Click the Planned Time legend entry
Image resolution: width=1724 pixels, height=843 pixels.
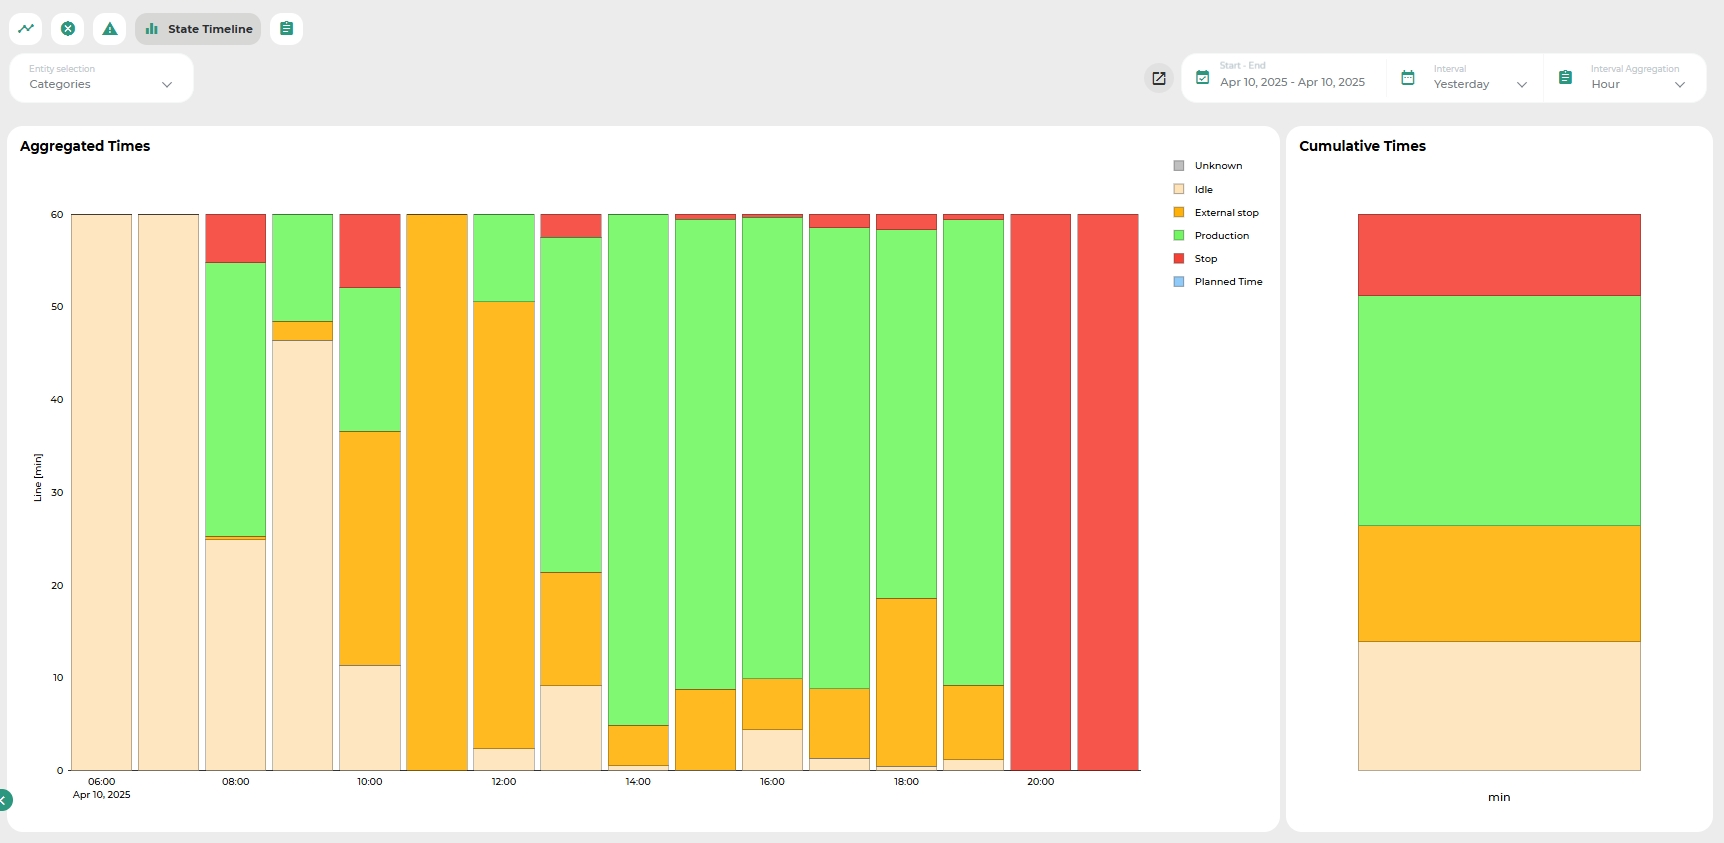1228,282
